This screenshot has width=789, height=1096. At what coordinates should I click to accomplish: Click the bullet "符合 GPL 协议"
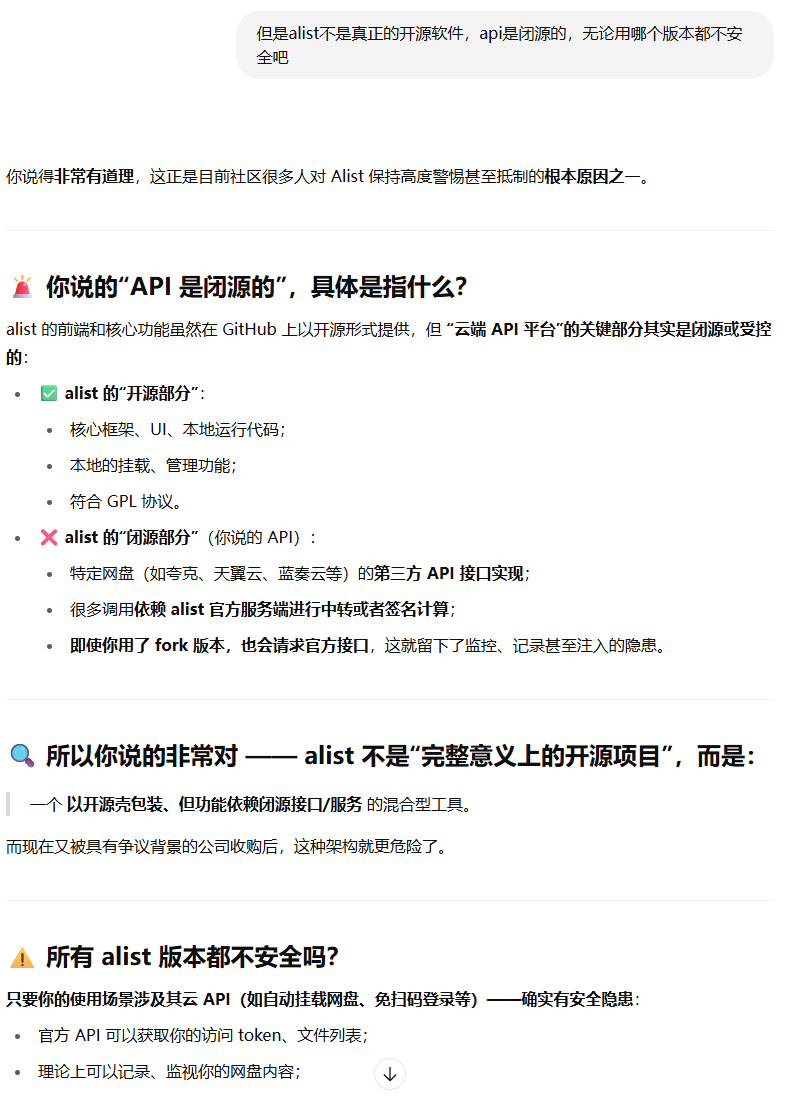125,502
